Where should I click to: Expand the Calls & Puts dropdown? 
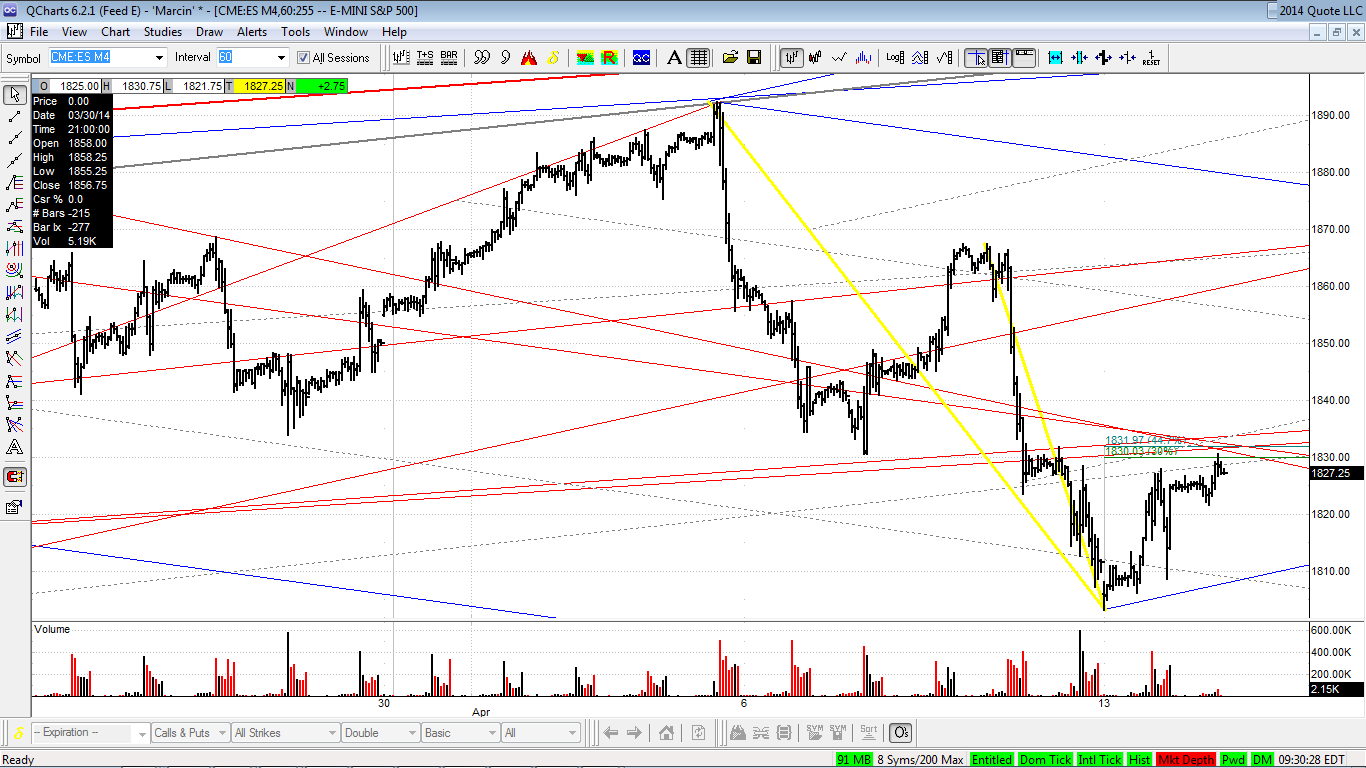[x=189, y=733]
